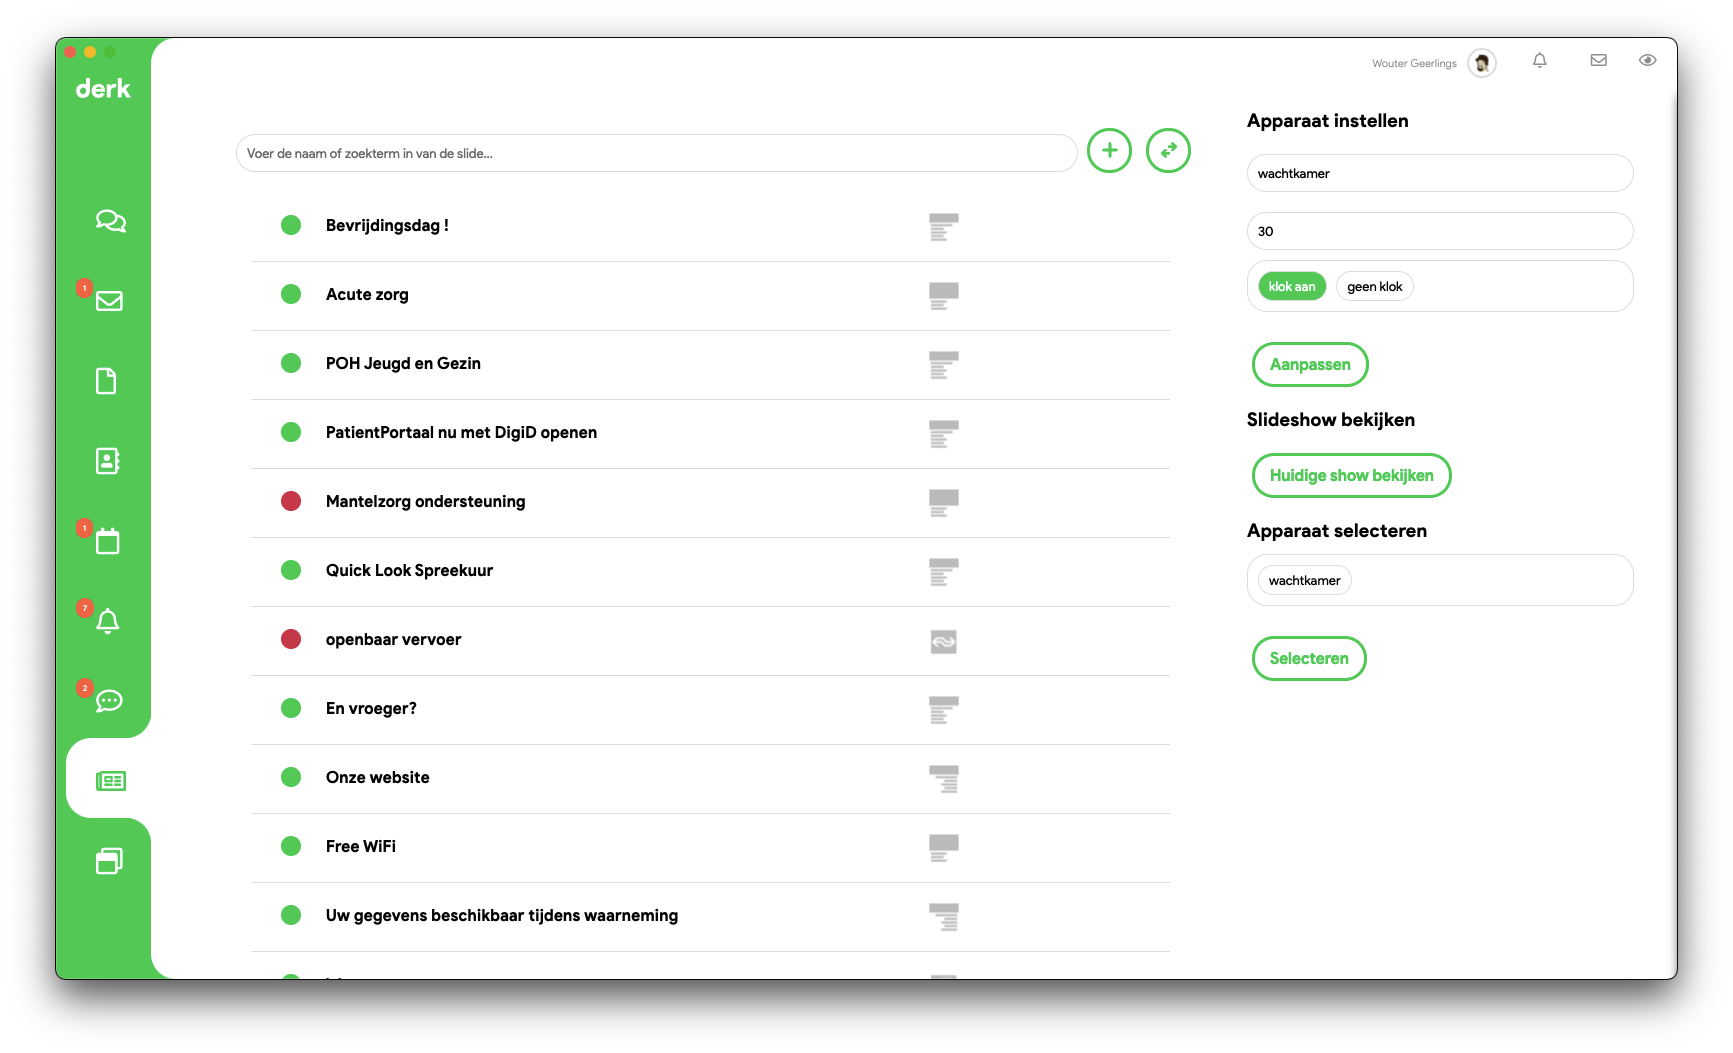Open layout thumbnail for openbaar vervoer slide

[943, 641]
